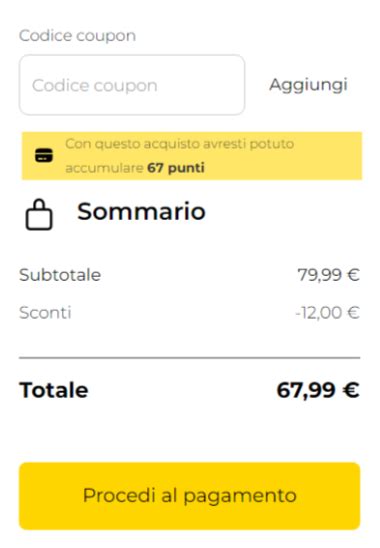
Task: Click the word 'accumulare' in the banner
Action: tap(105, 168)
